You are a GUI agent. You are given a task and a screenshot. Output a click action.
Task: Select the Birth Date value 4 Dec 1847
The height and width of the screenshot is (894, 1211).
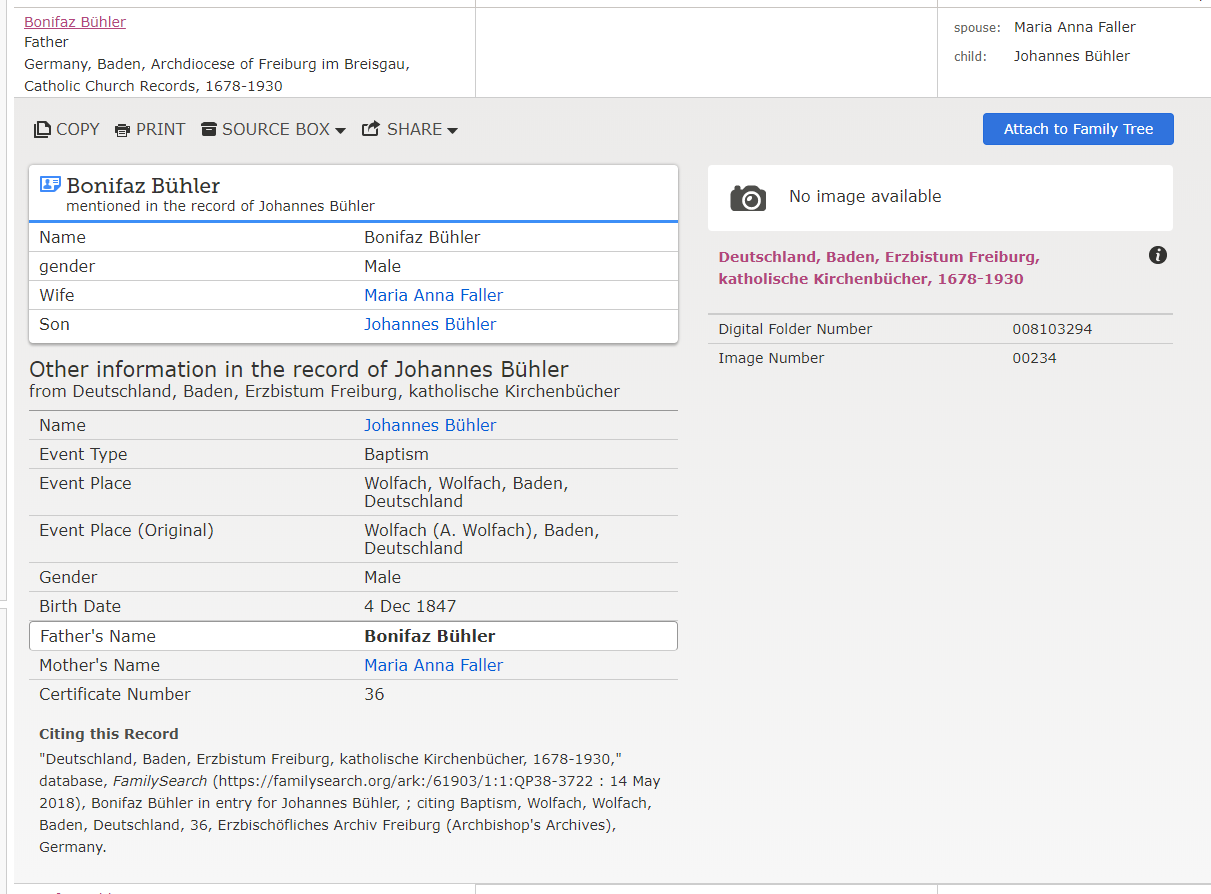(x=410, y=606)
